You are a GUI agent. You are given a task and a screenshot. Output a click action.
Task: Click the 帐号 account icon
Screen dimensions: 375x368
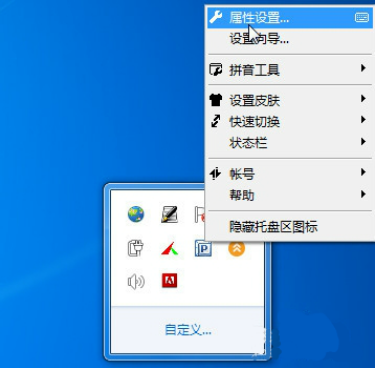pyautogui.click(x=215, y=173)
